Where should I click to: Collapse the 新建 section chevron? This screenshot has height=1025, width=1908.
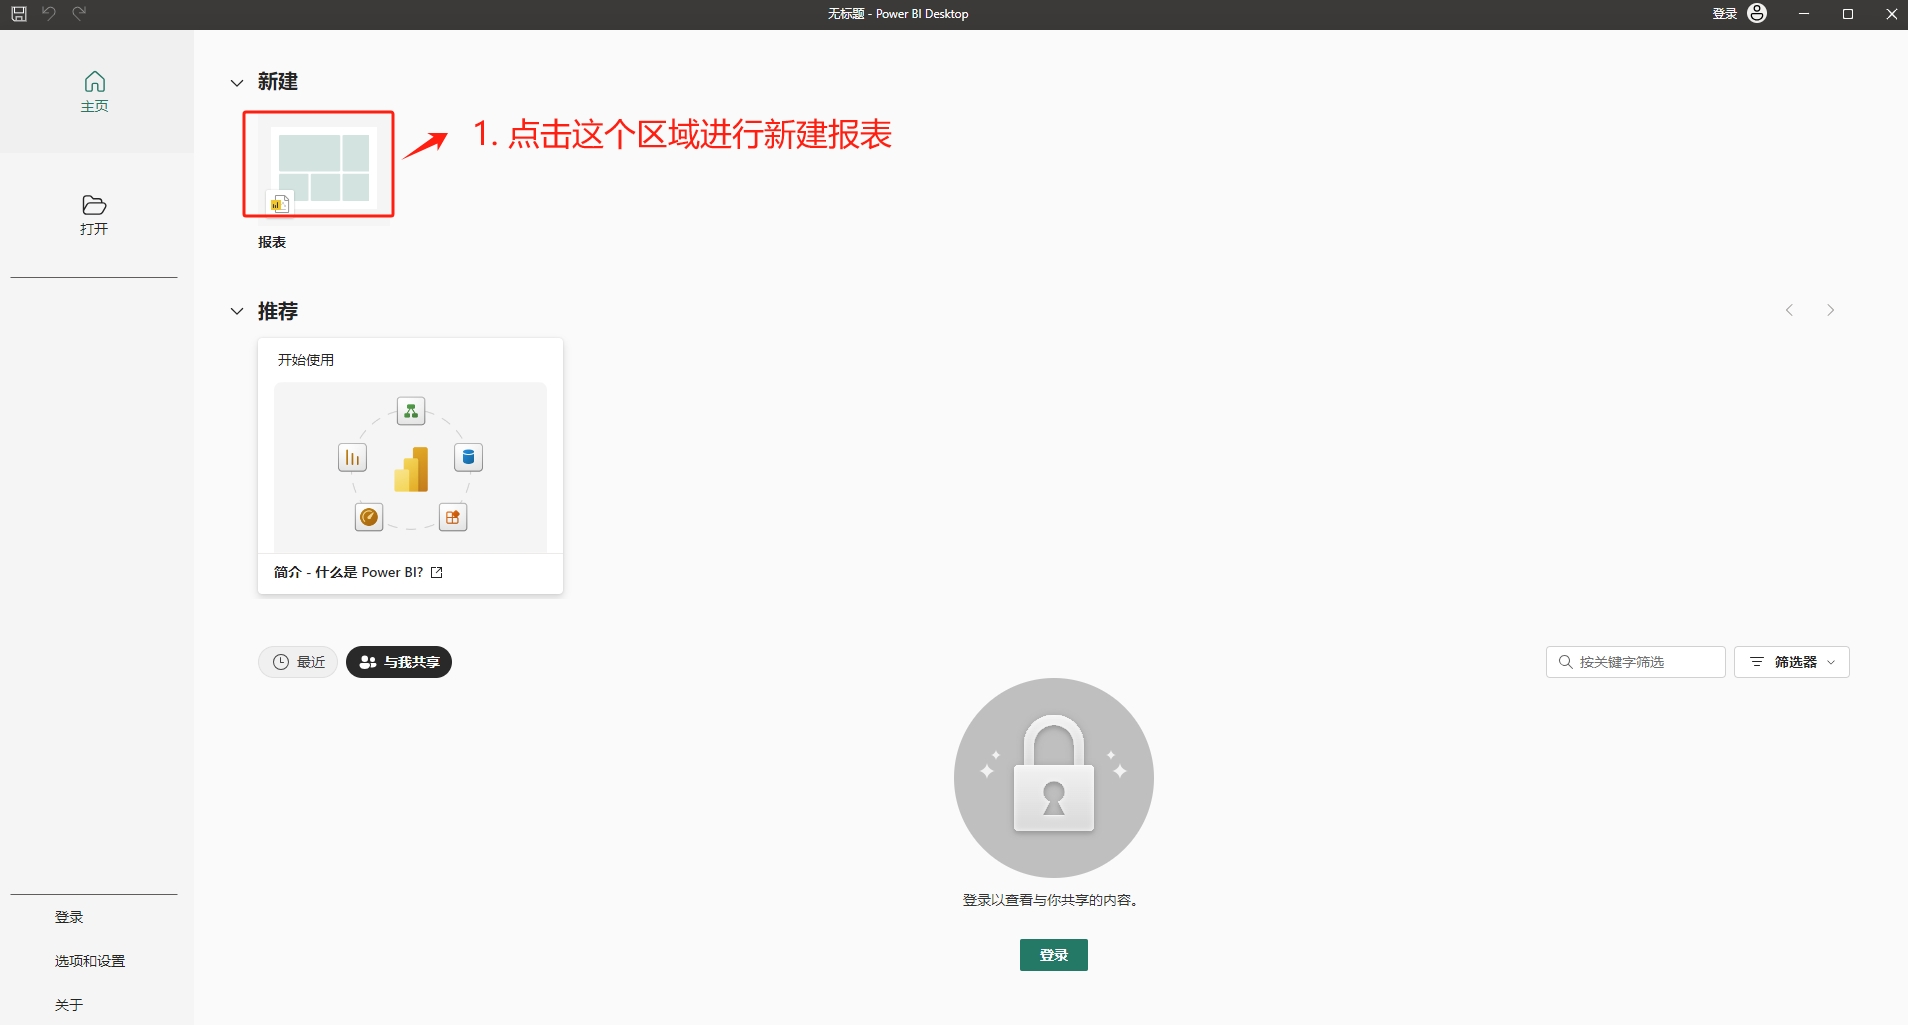pos(237,83)
